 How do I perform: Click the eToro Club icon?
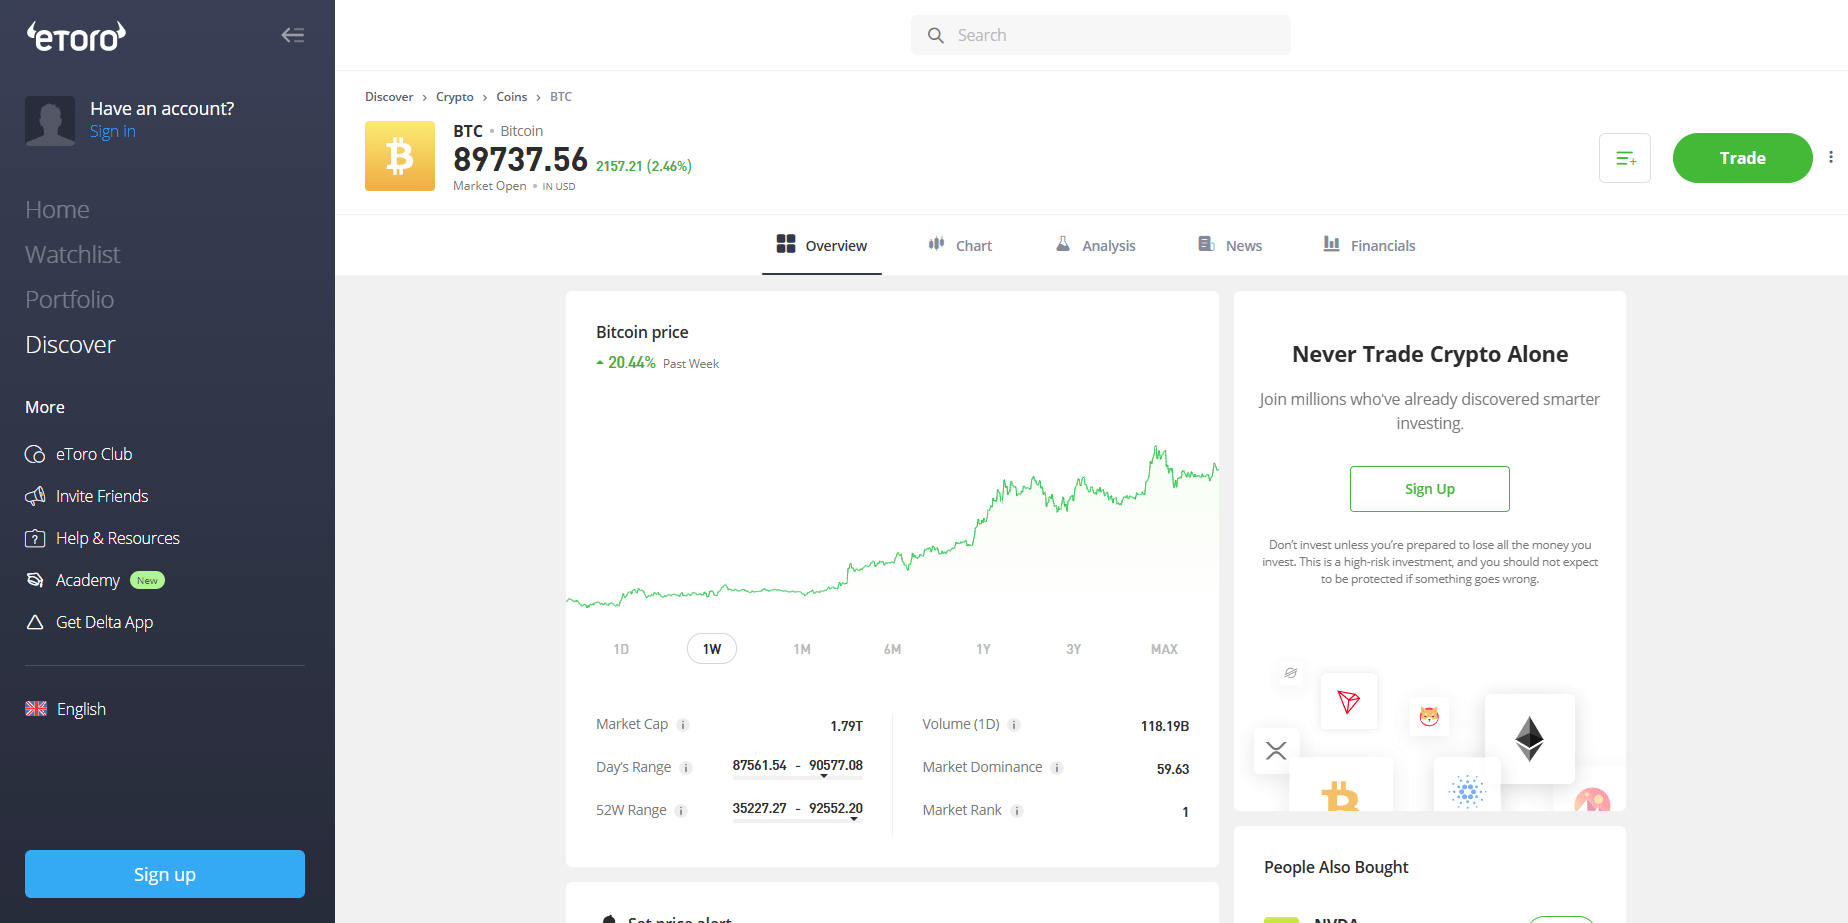pos(35,454)
